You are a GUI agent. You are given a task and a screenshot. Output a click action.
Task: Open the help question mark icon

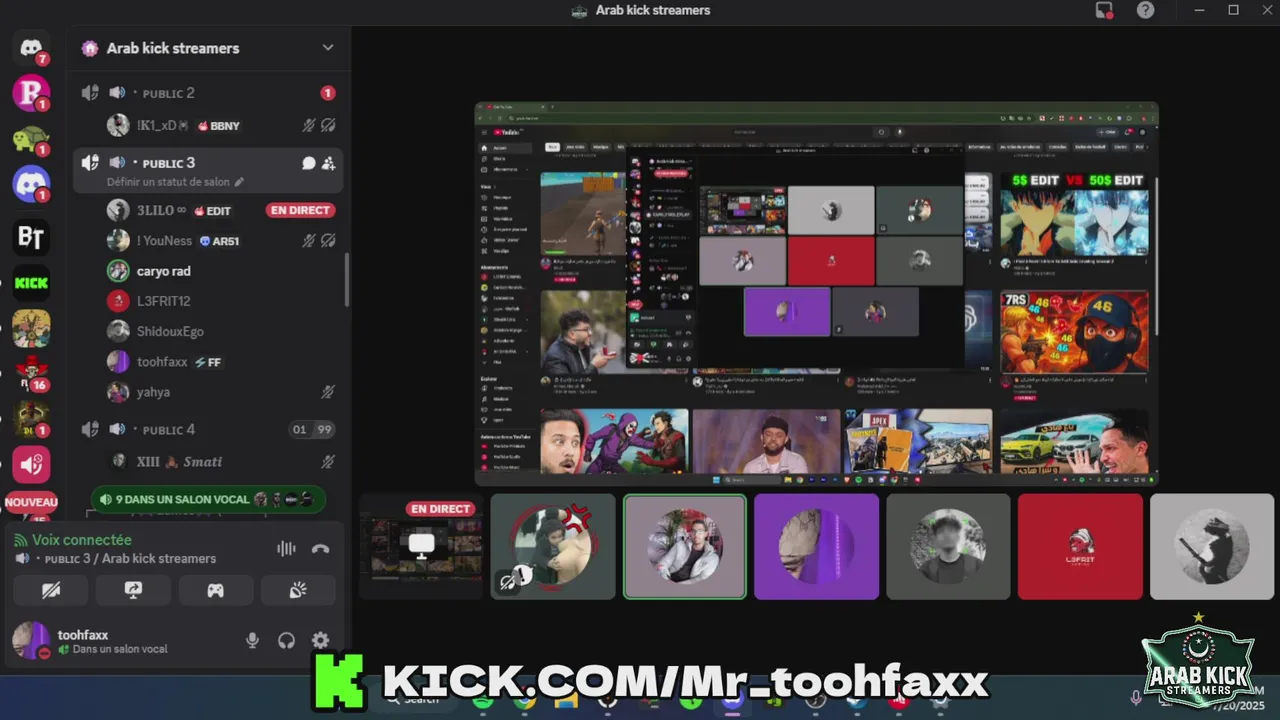pyautogui.click(x=1145, y=10)
